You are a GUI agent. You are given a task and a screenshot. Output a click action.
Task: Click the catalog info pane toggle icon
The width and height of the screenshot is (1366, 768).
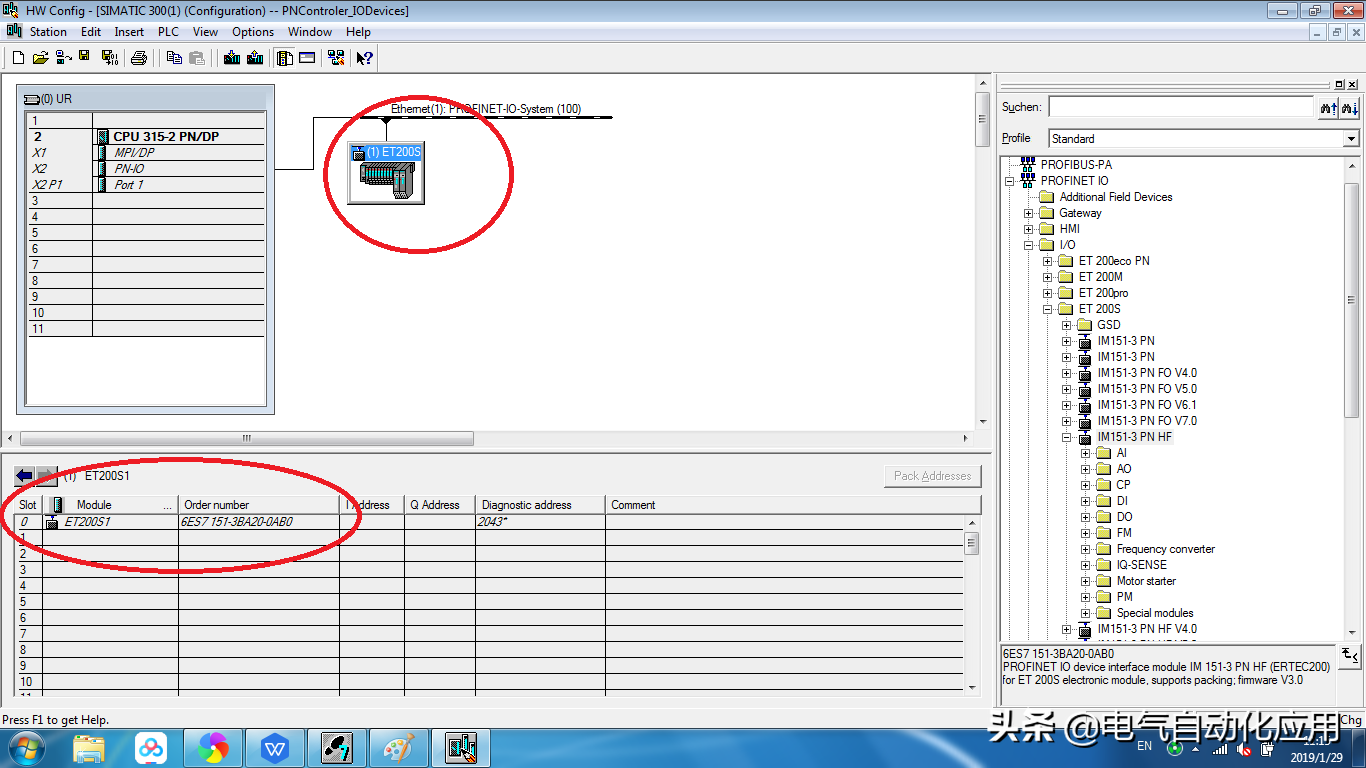tap(1349, 655)
